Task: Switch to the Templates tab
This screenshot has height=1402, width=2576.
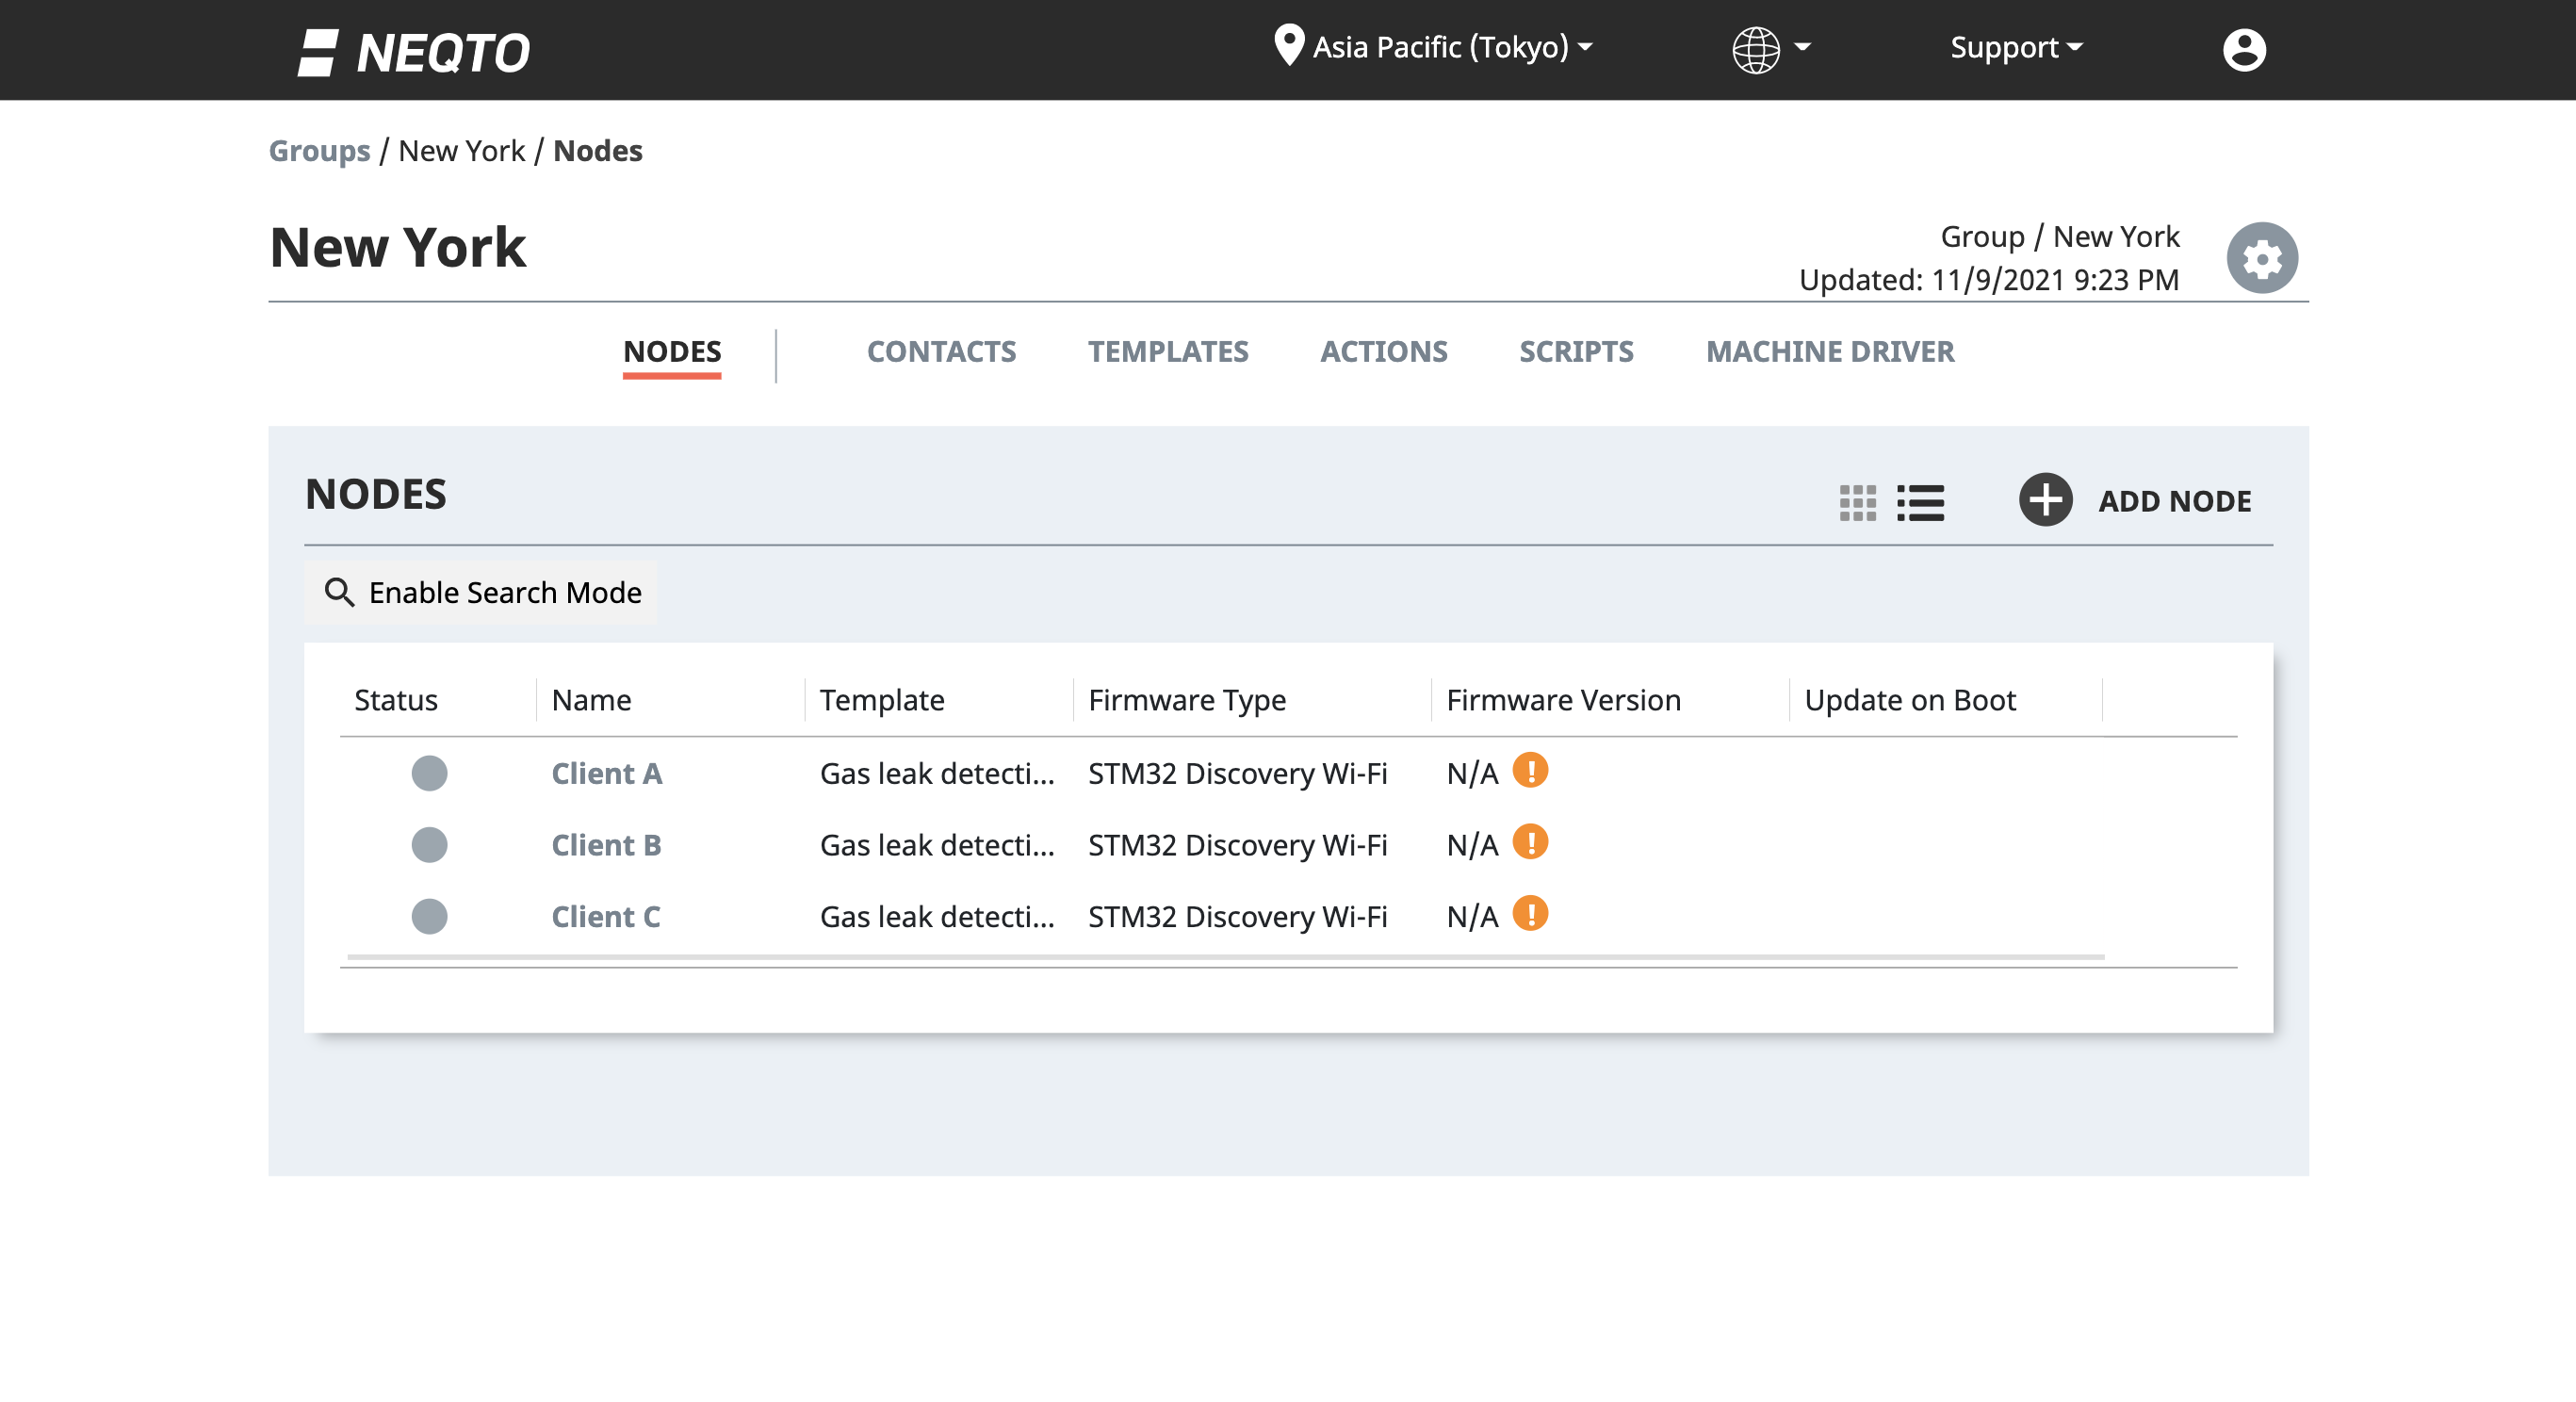Action: (1167, 350)
